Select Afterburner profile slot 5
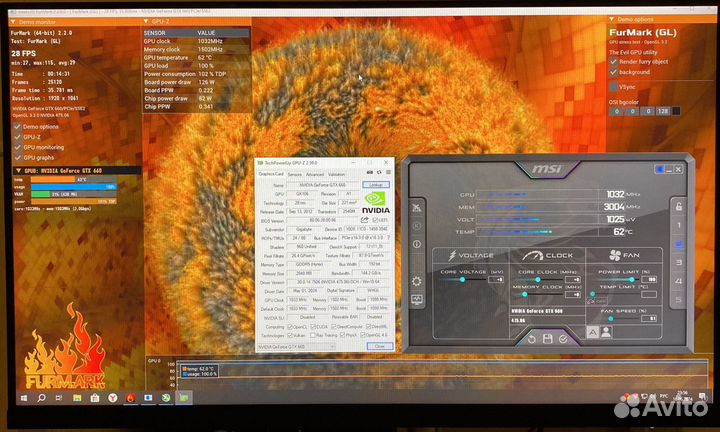The height and width of the screenshot is (432, 720). pos(679,300)
